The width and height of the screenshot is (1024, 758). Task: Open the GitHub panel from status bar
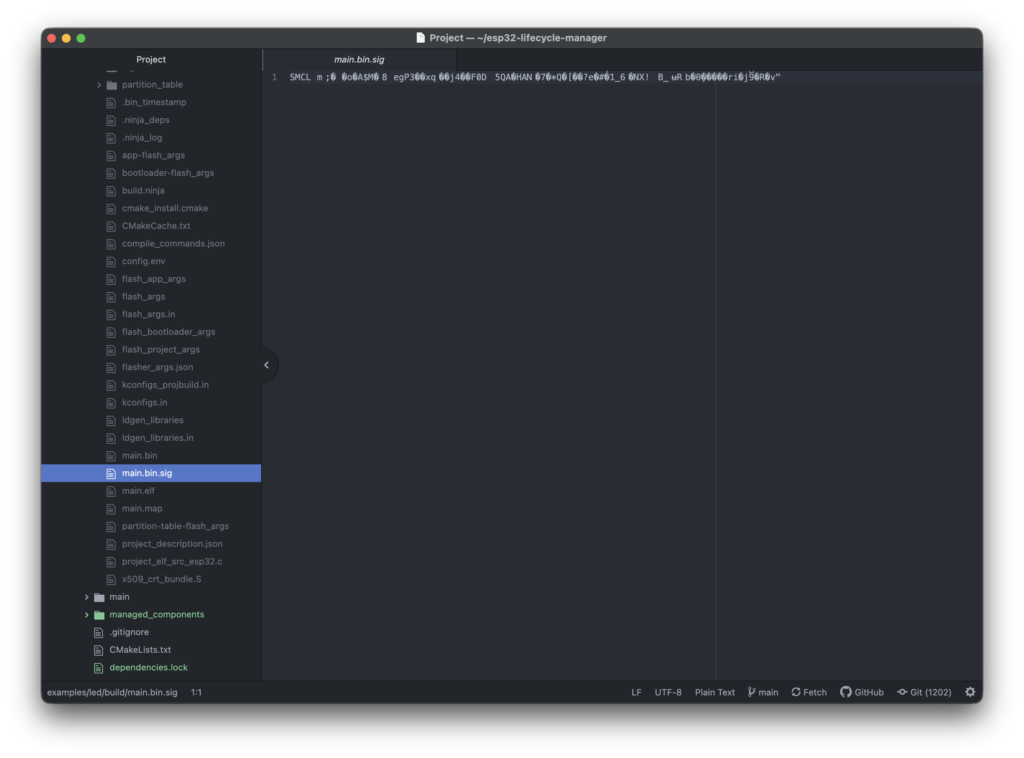click(x=861, y=692)
